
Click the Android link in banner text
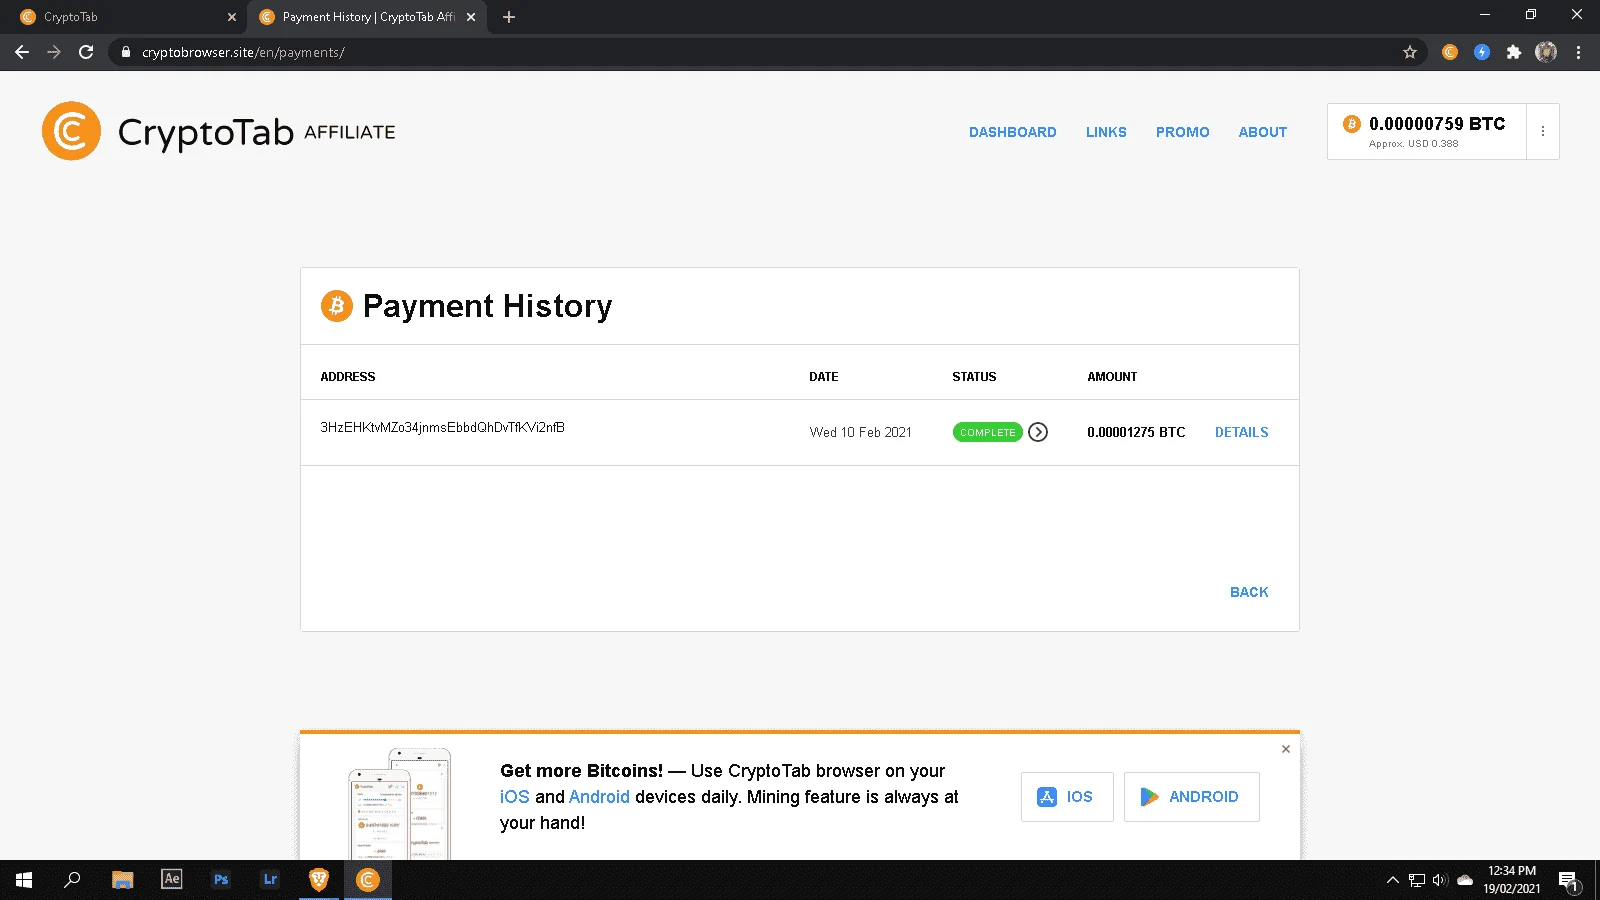599,797
